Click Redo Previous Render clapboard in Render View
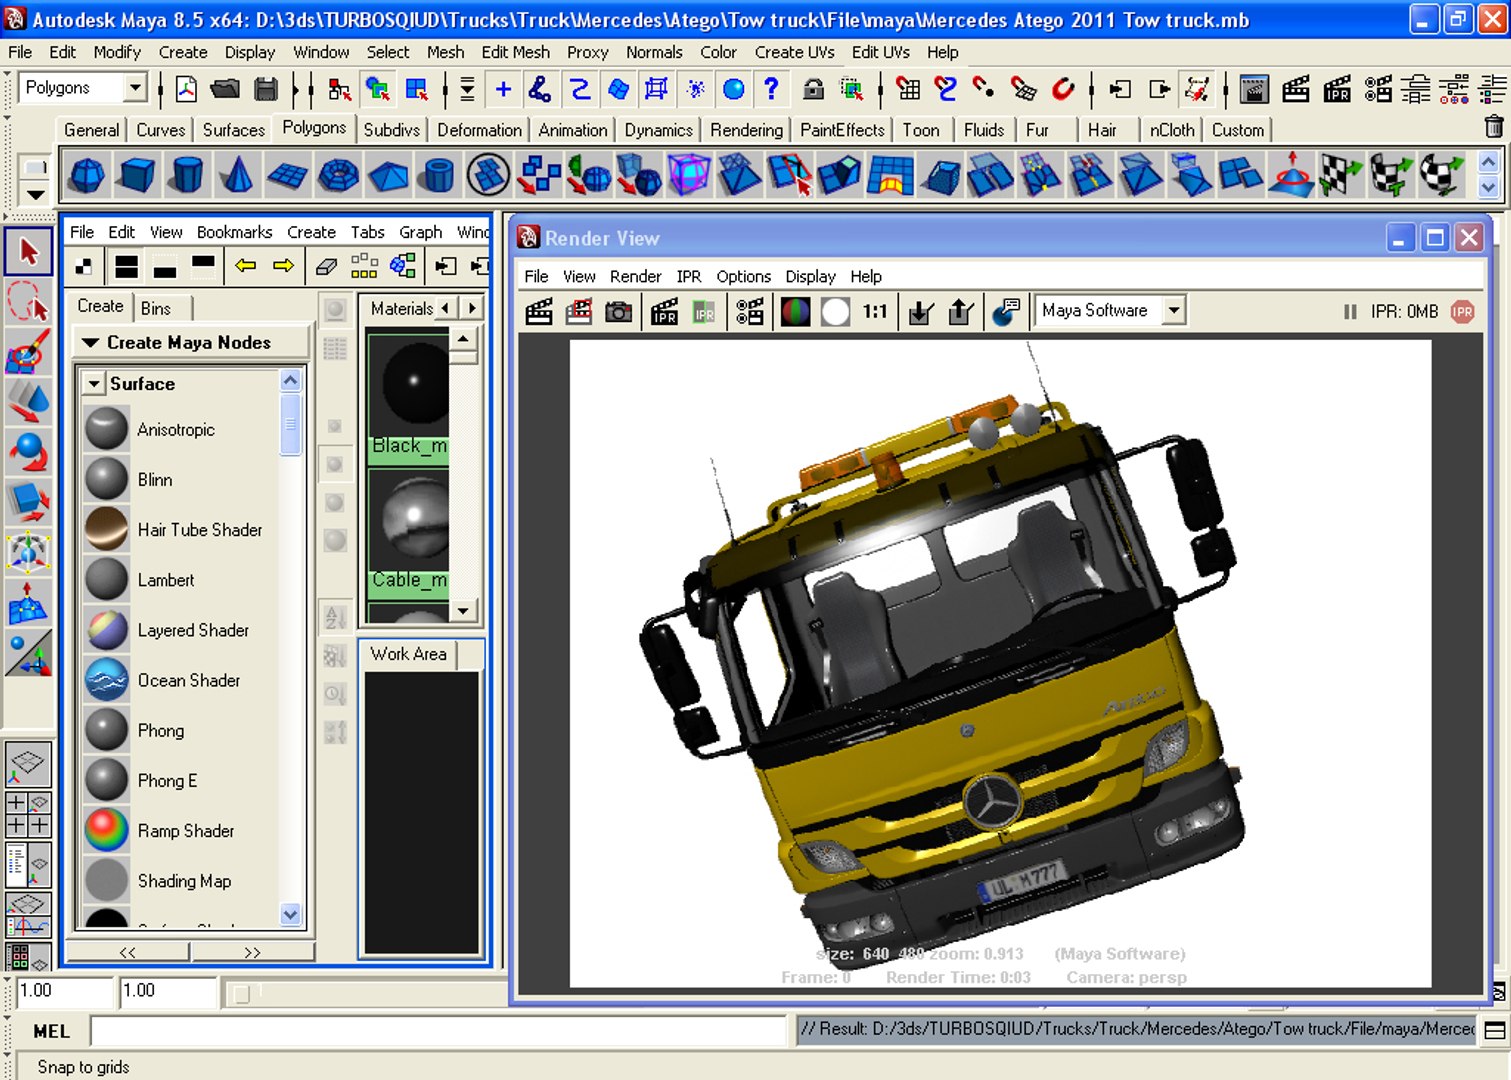Image resolution: width=1511 pixels, height=1080 pixels. click(x=539, y=312)
